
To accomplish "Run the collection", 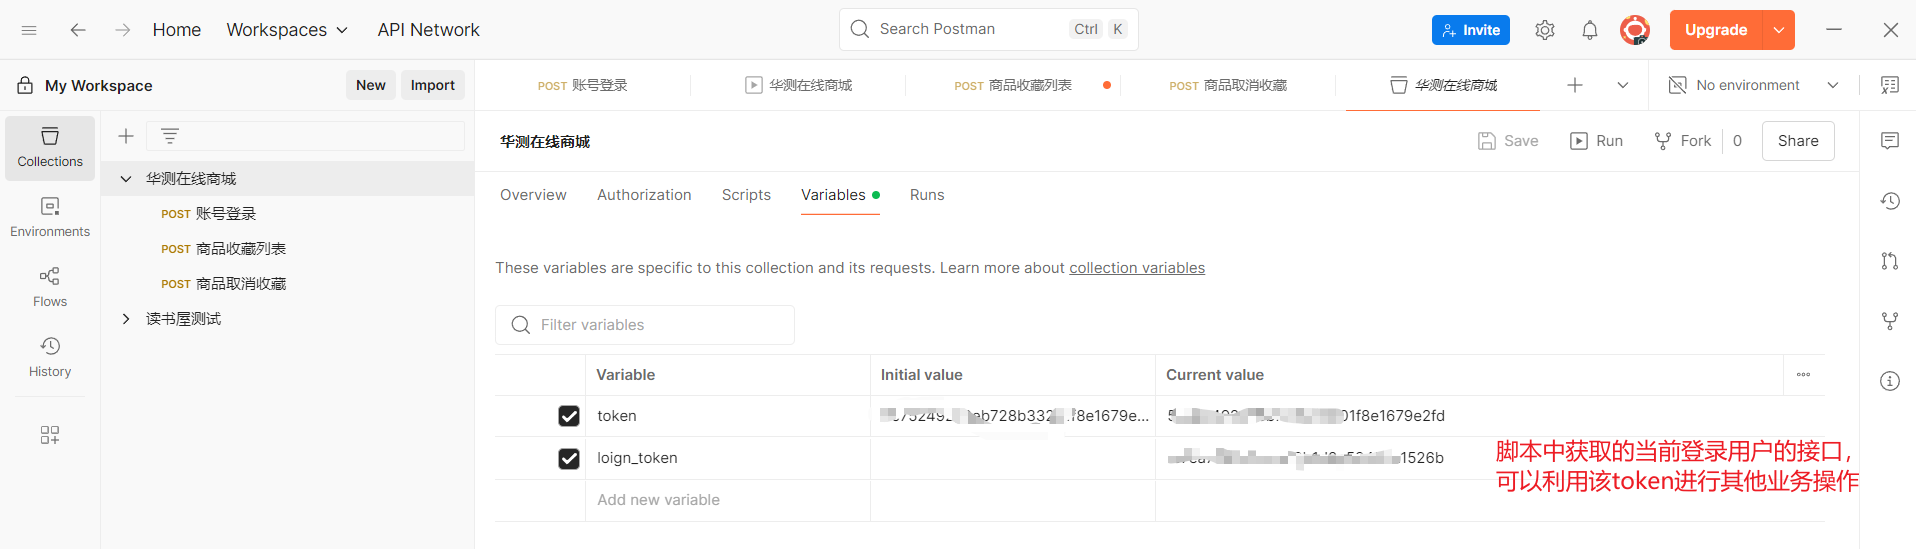I will pyautogui.click(x=1596, y=141).
